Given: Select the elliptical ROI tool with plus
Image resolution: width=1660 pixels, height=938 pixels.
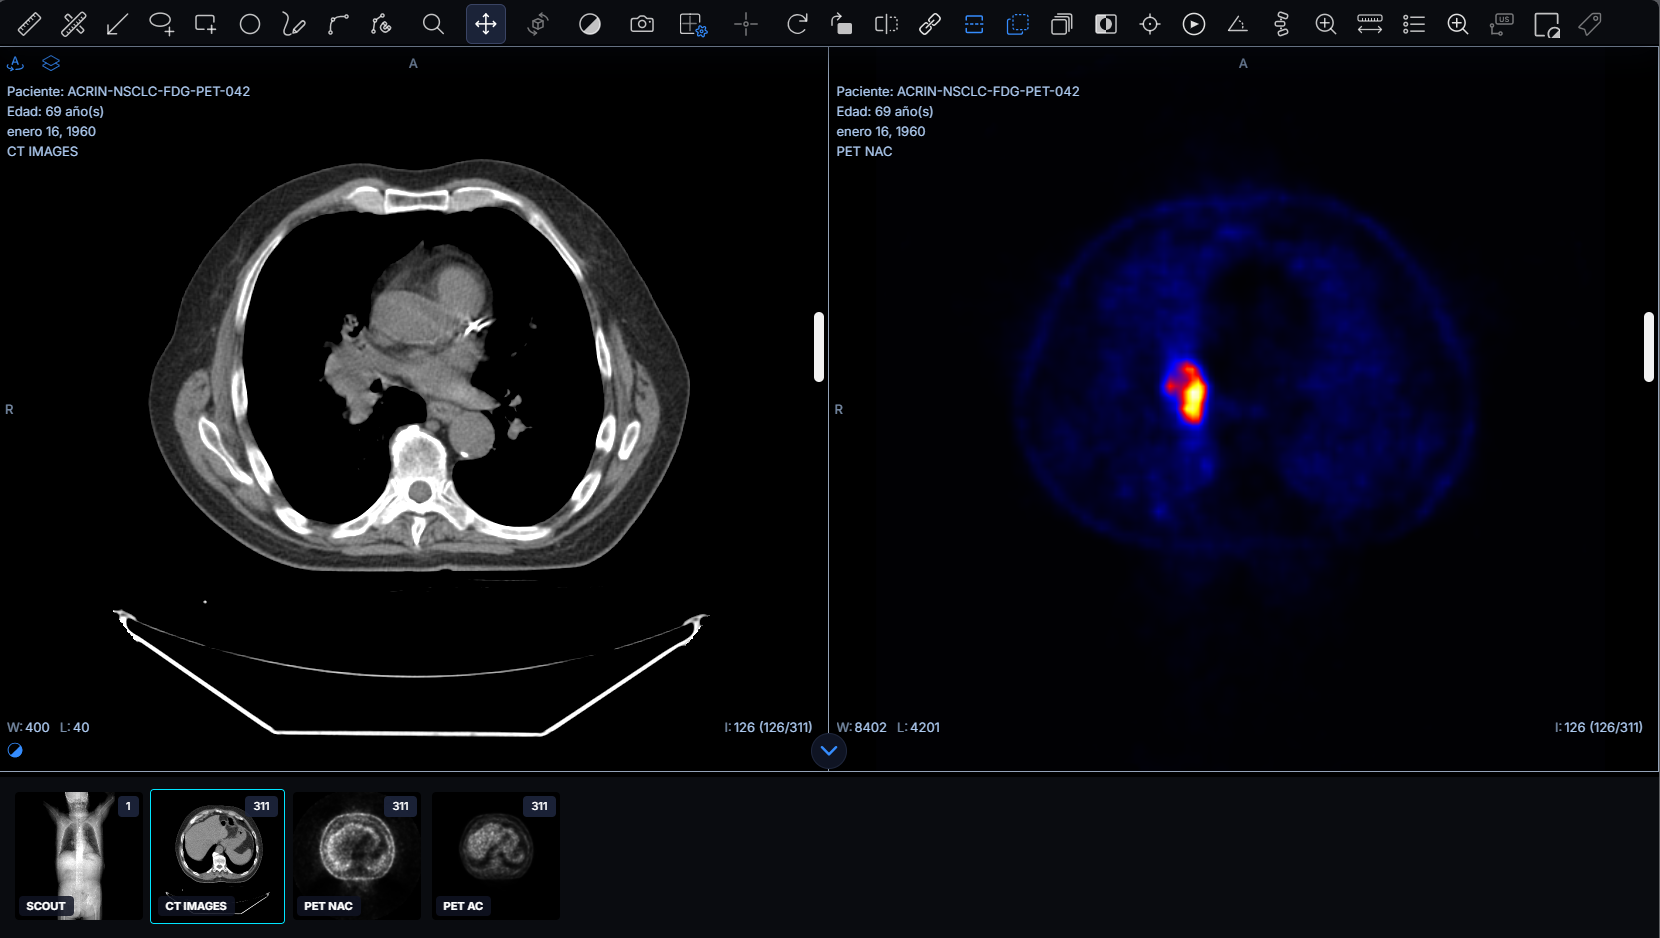Looking at the screenshot, I should click(161, 24).
